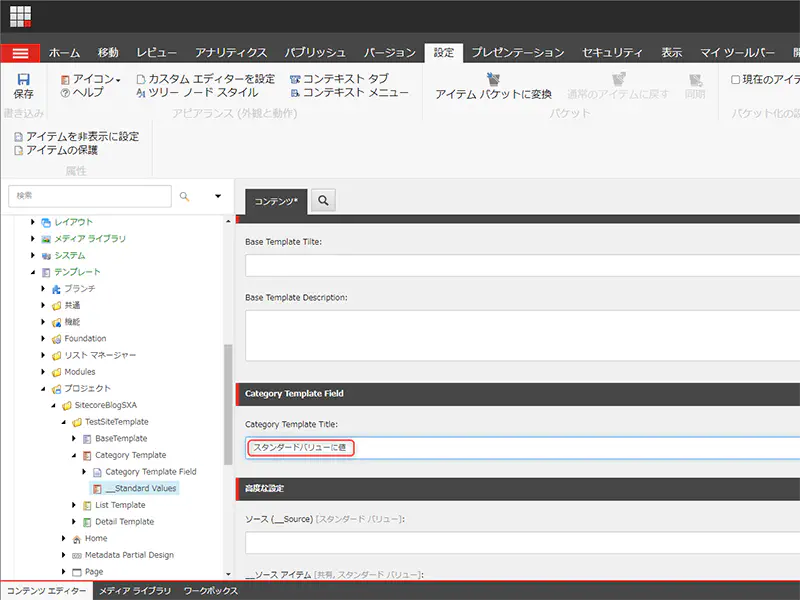Open ヘルプ help setting

(x=82, y=92)
